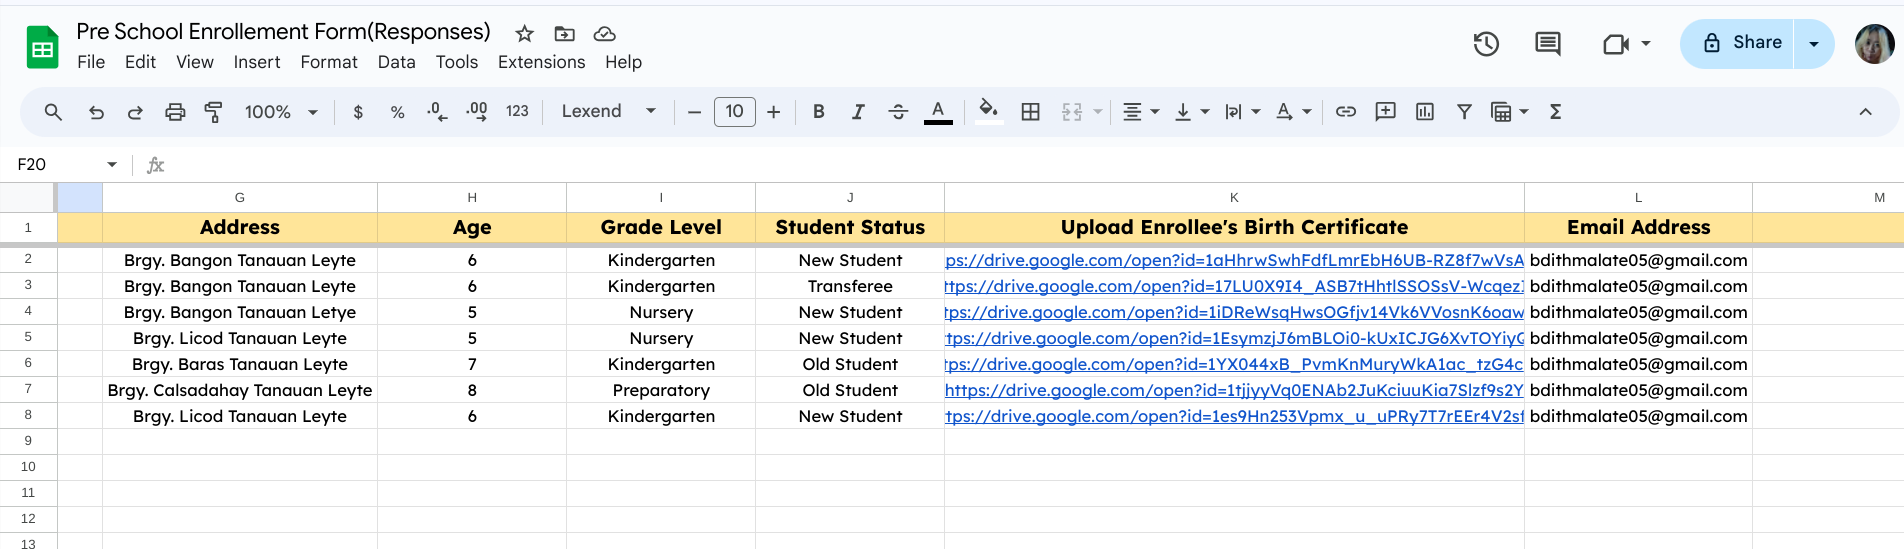
Task: Open the Extensions menu
Action: pyautogui.click(x=541, y=62)
